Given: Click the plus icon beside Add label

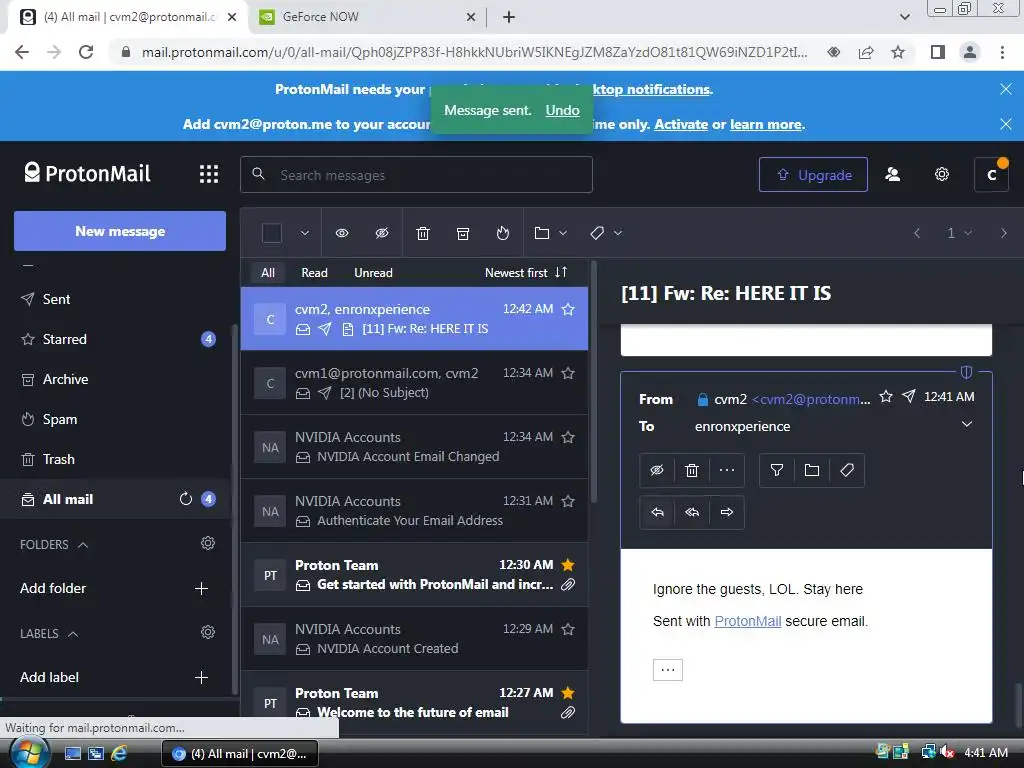Looking at the screenshot, I should (x=201, y=677).
